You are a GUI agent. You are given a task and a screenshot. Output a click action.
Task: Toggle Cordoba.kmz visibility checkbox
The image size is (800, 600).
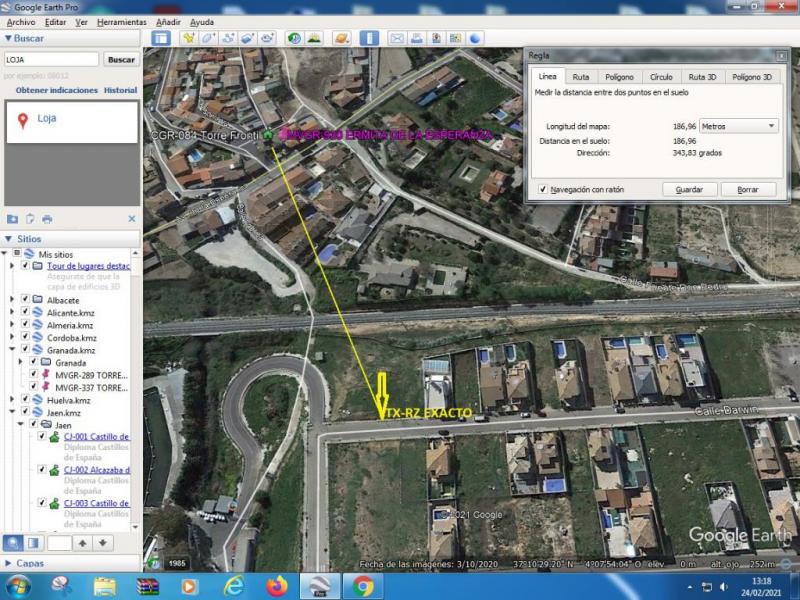click(x=25, y=339)
